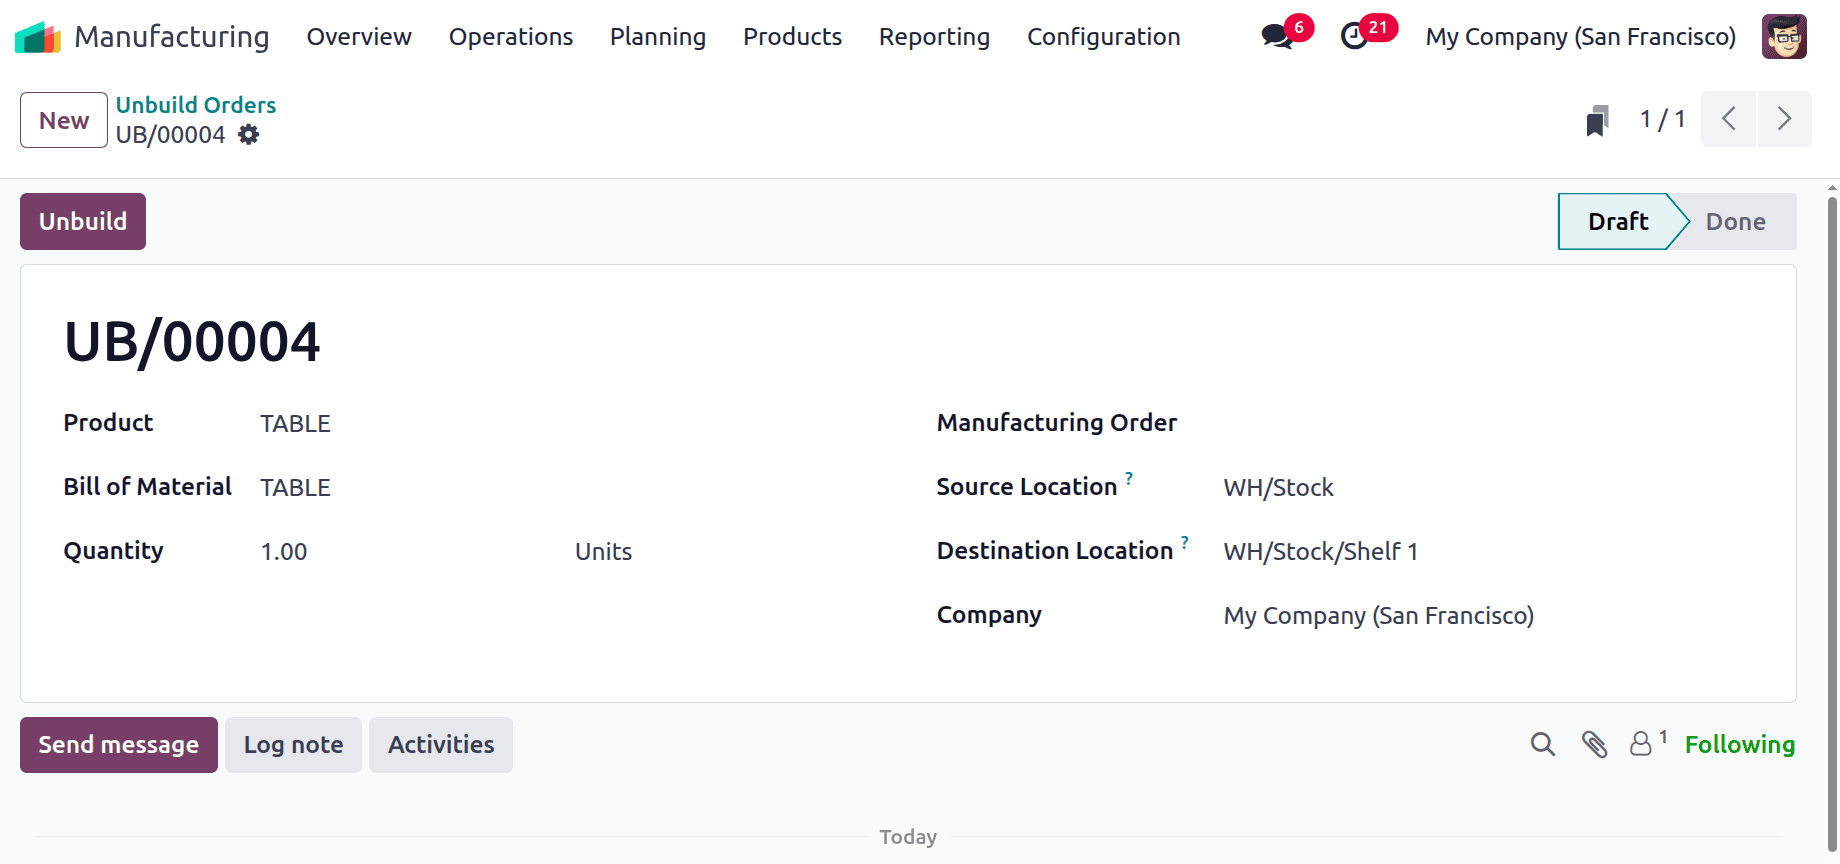The image size is (1840, 864).
Task: Open the gear actions menu beside UB/00004
Action: click(x=249, y=135)
